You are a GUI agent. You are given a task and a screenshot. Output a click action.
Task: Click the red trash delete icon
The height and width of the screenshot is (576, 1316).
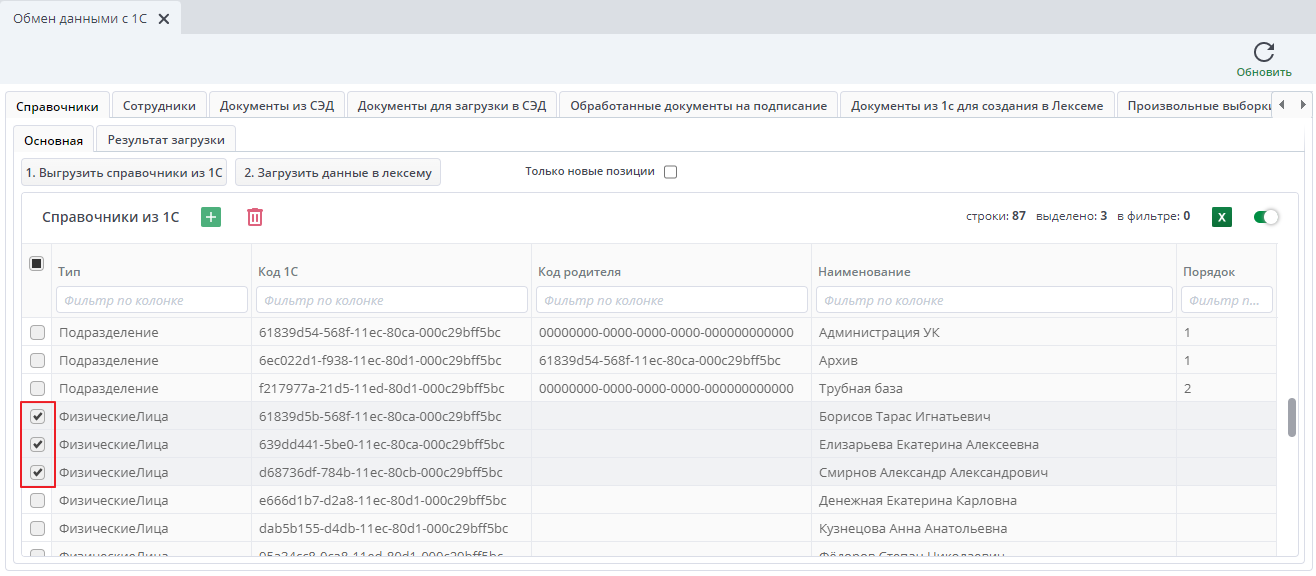pyautogui.click(x=255, y=217)
